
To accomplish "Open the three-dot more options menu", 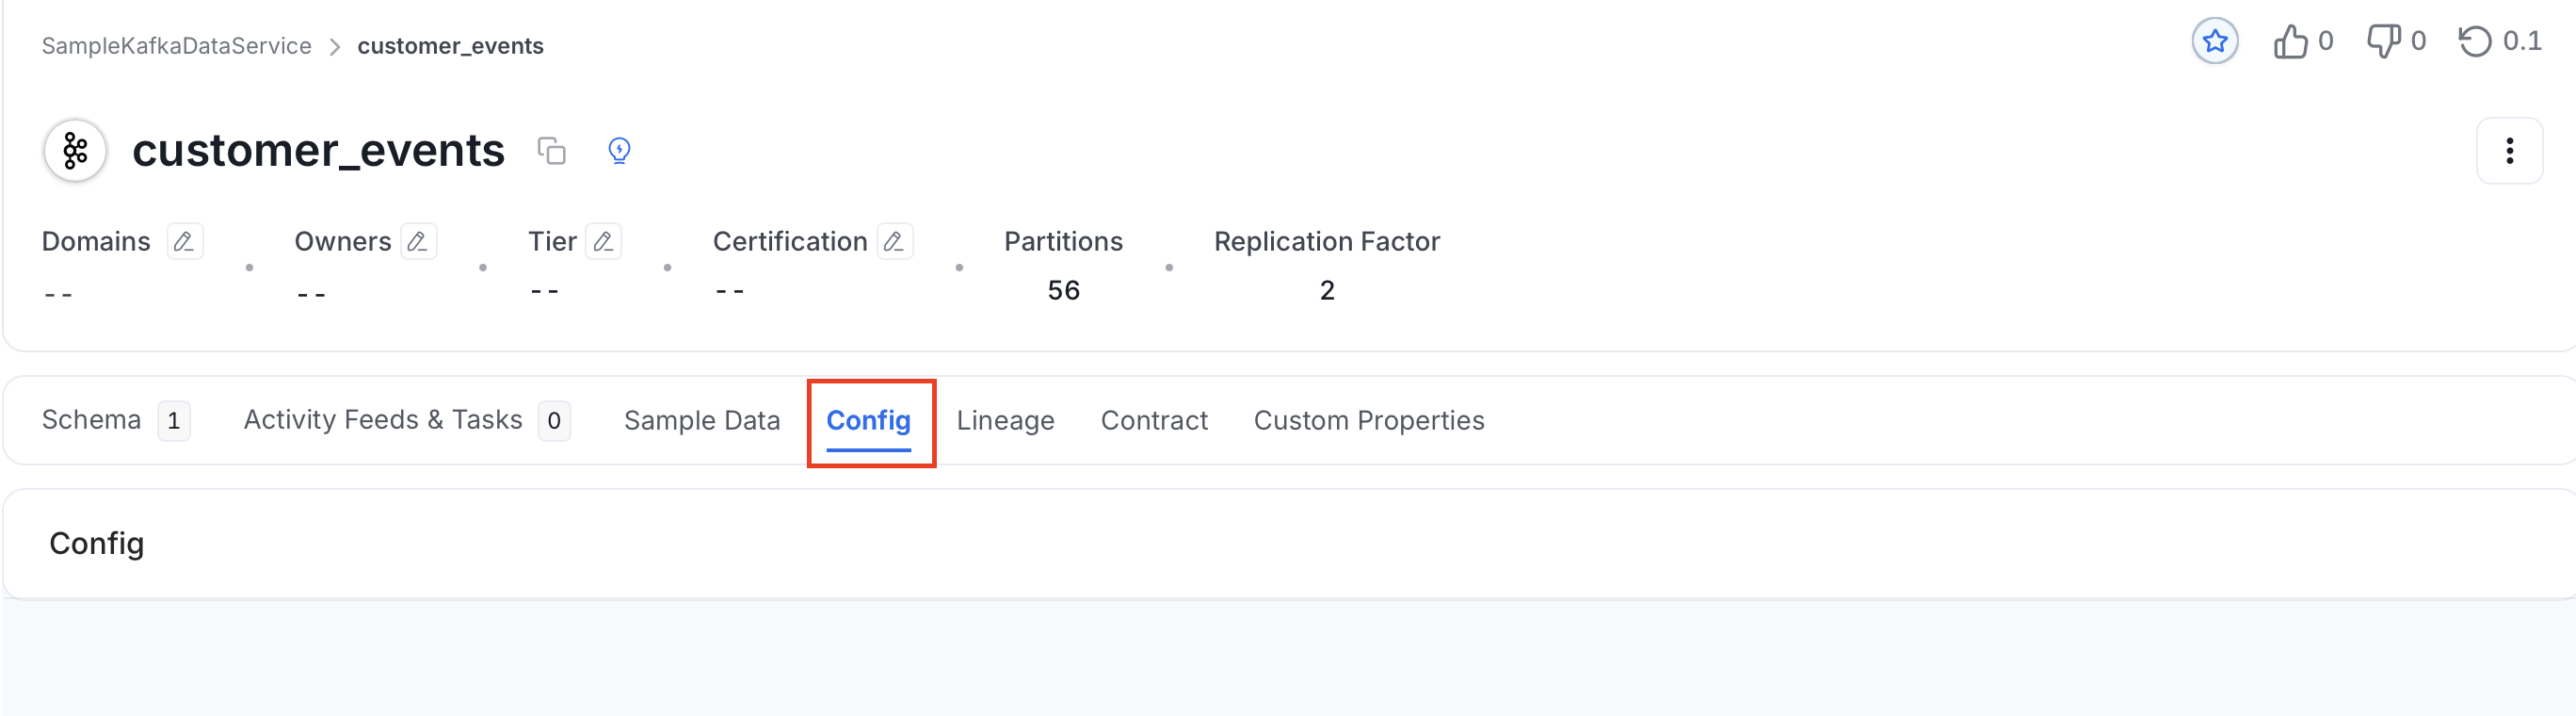I will click(2509, 151).
